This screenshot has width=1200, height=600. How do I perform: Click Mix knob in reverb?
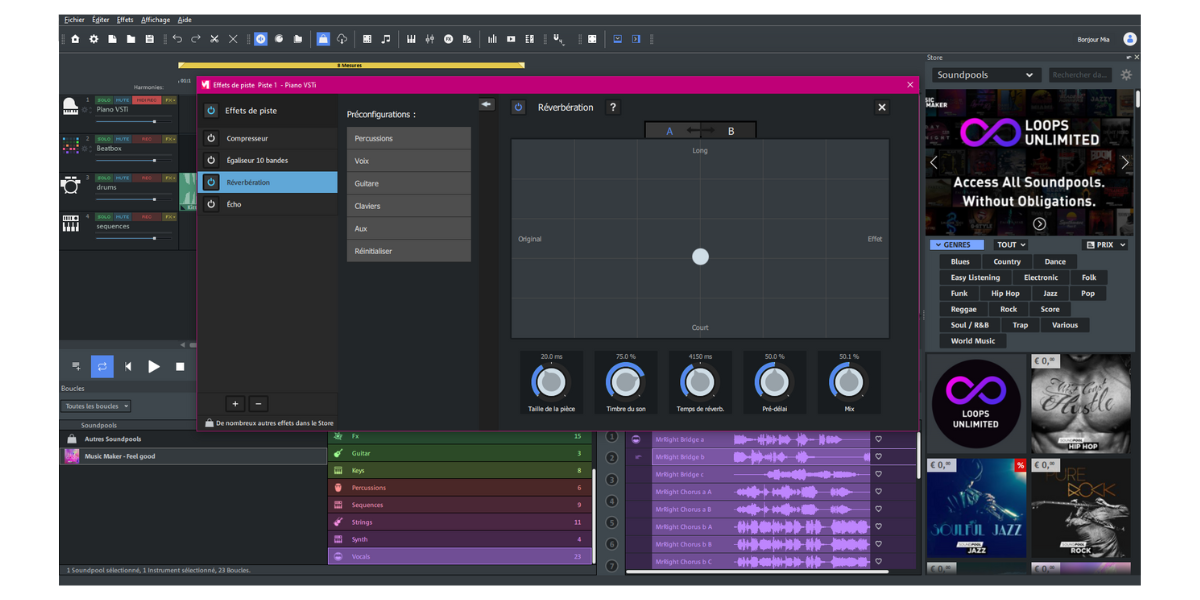[848, 381]
